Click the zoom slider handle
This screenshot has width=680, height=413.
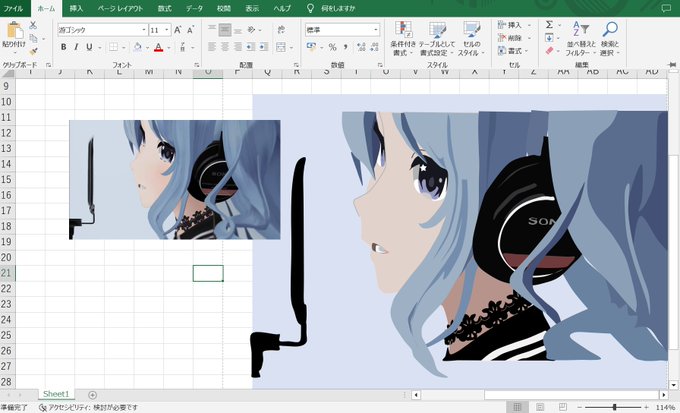tap(614, 407)
